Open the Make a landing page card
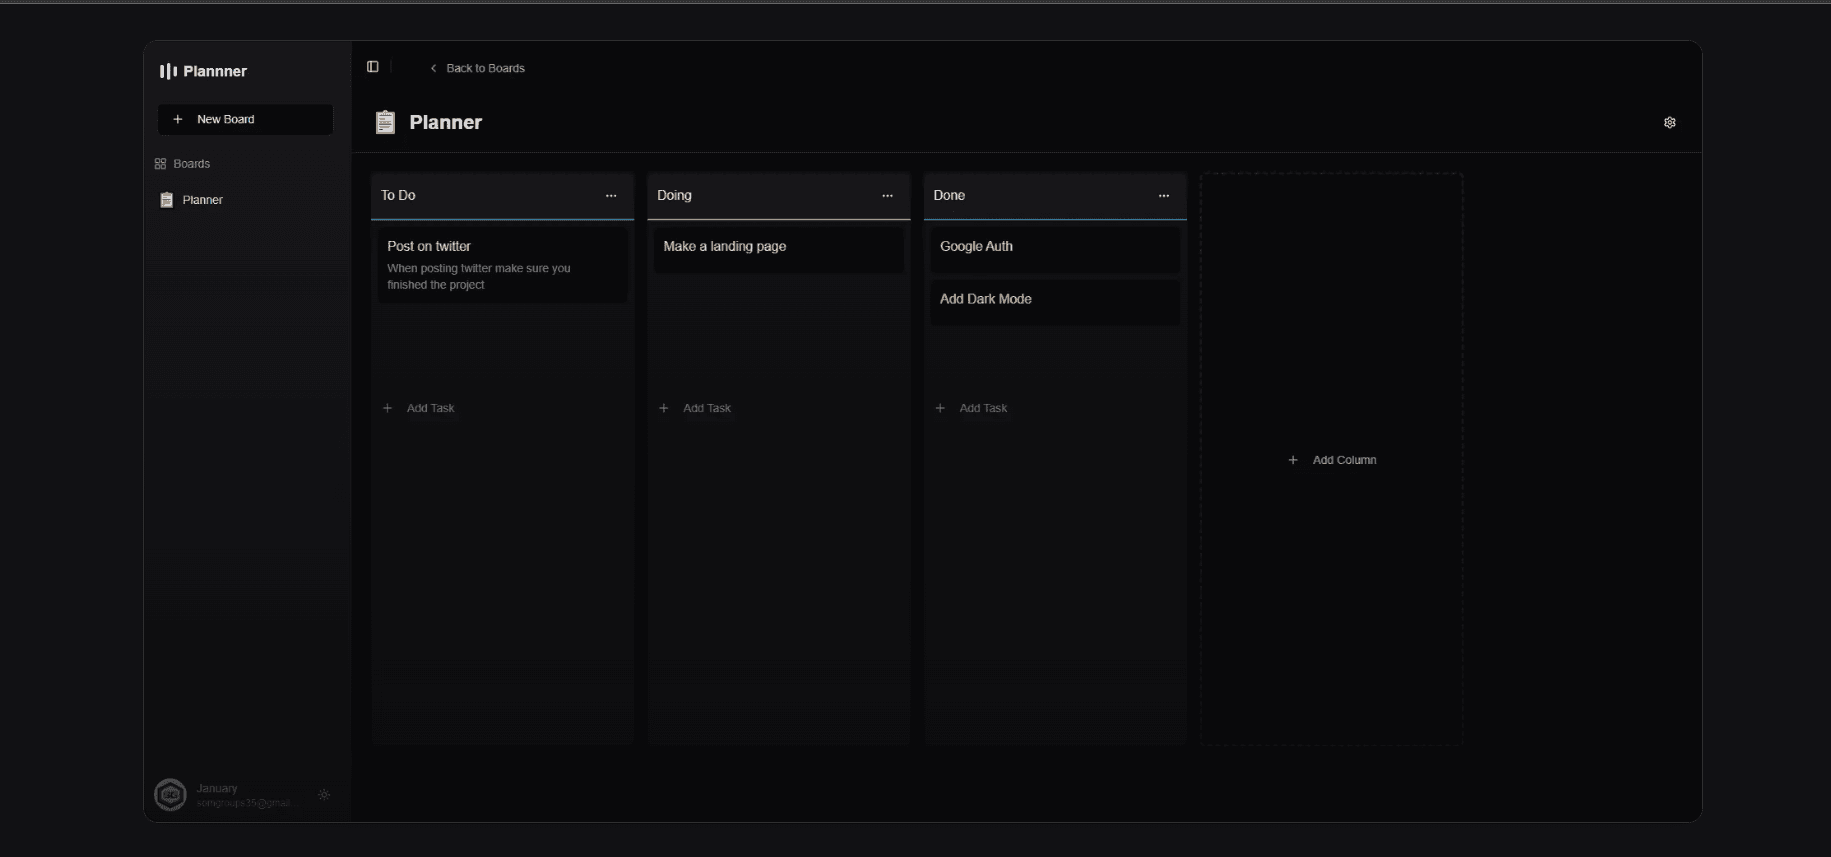 tap(778, 248)
